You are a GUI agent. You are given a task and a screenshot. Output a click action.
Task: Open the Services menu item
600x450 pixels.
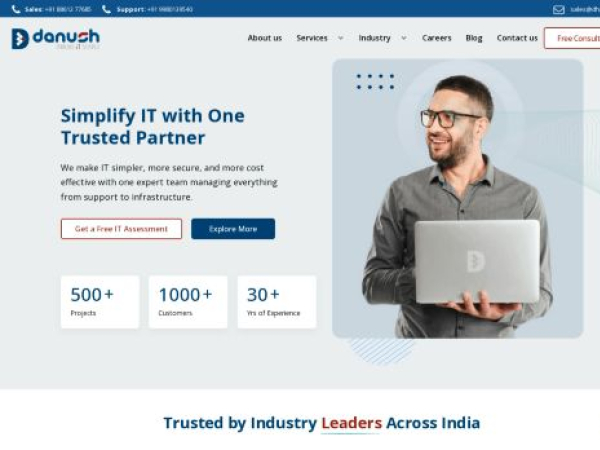coord(312,38)
